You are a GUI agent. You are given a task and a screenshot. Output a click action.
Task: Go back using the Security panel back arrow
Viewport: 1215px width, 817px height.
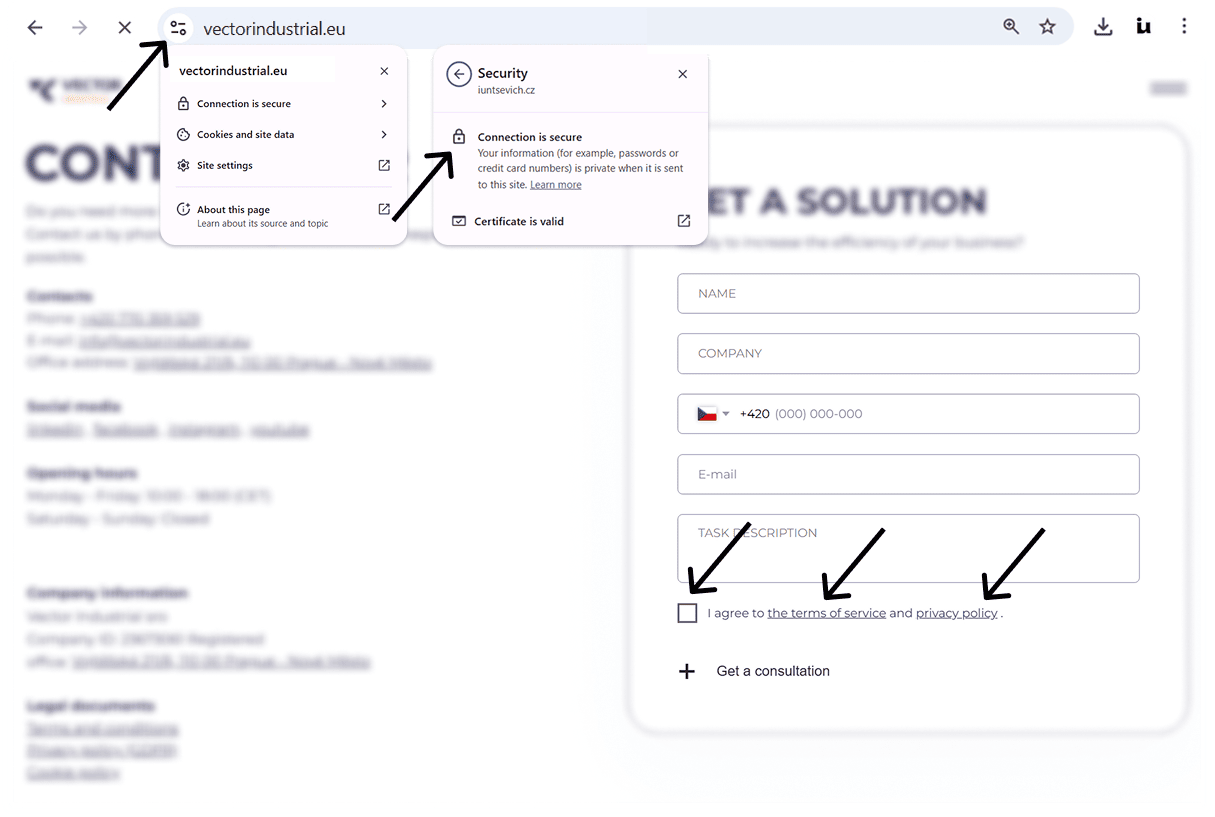point(459,73)
